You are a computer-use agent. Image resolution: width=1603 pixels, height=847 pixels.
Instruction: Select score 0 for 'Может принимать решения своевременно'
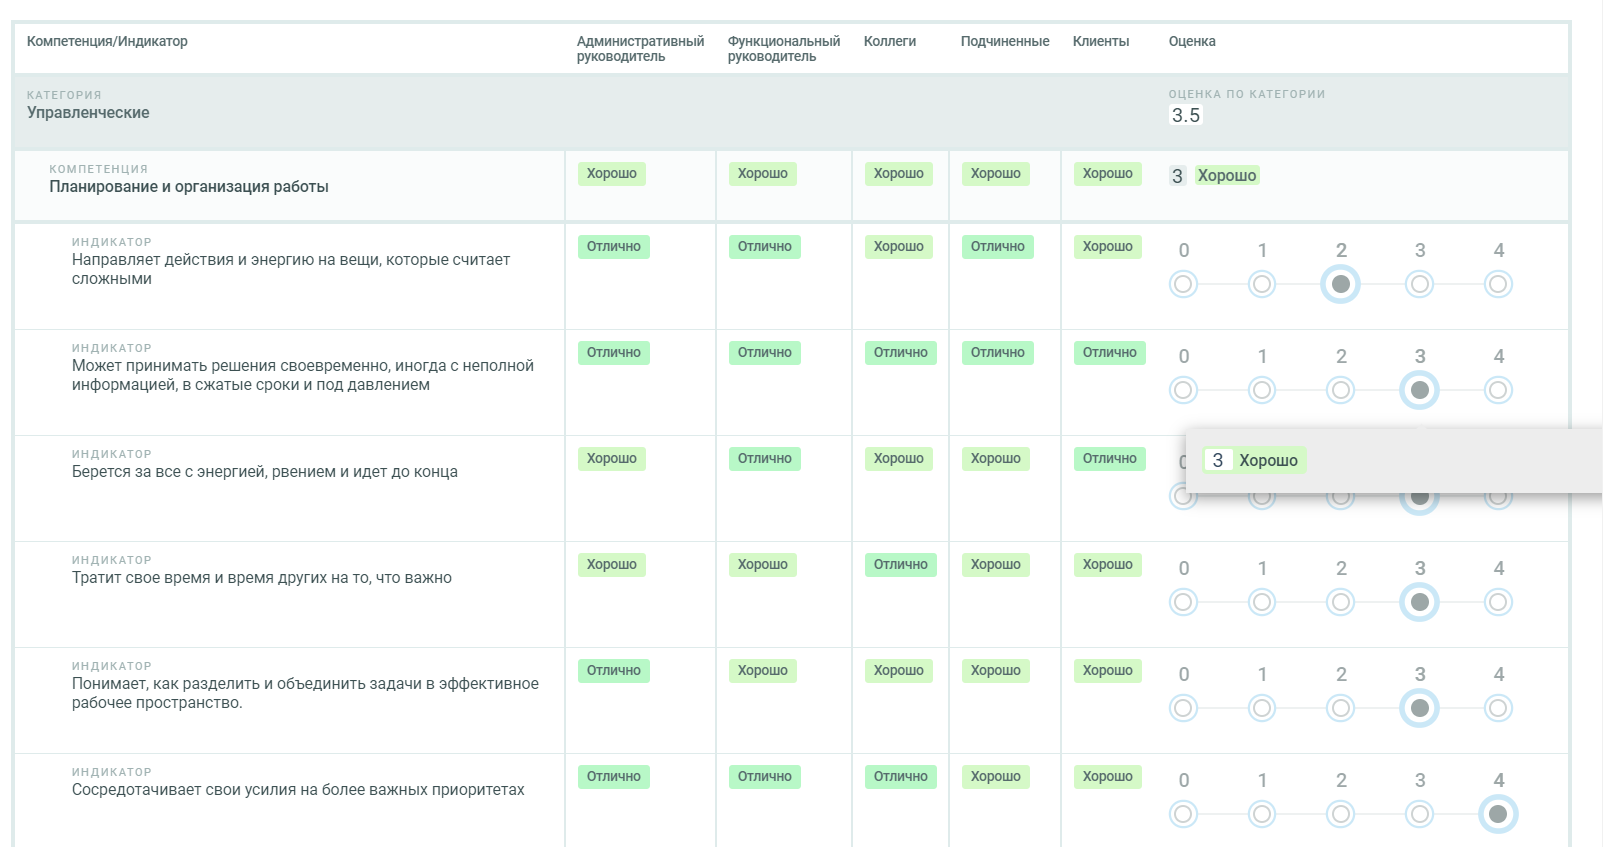[x=1184, y=390]
